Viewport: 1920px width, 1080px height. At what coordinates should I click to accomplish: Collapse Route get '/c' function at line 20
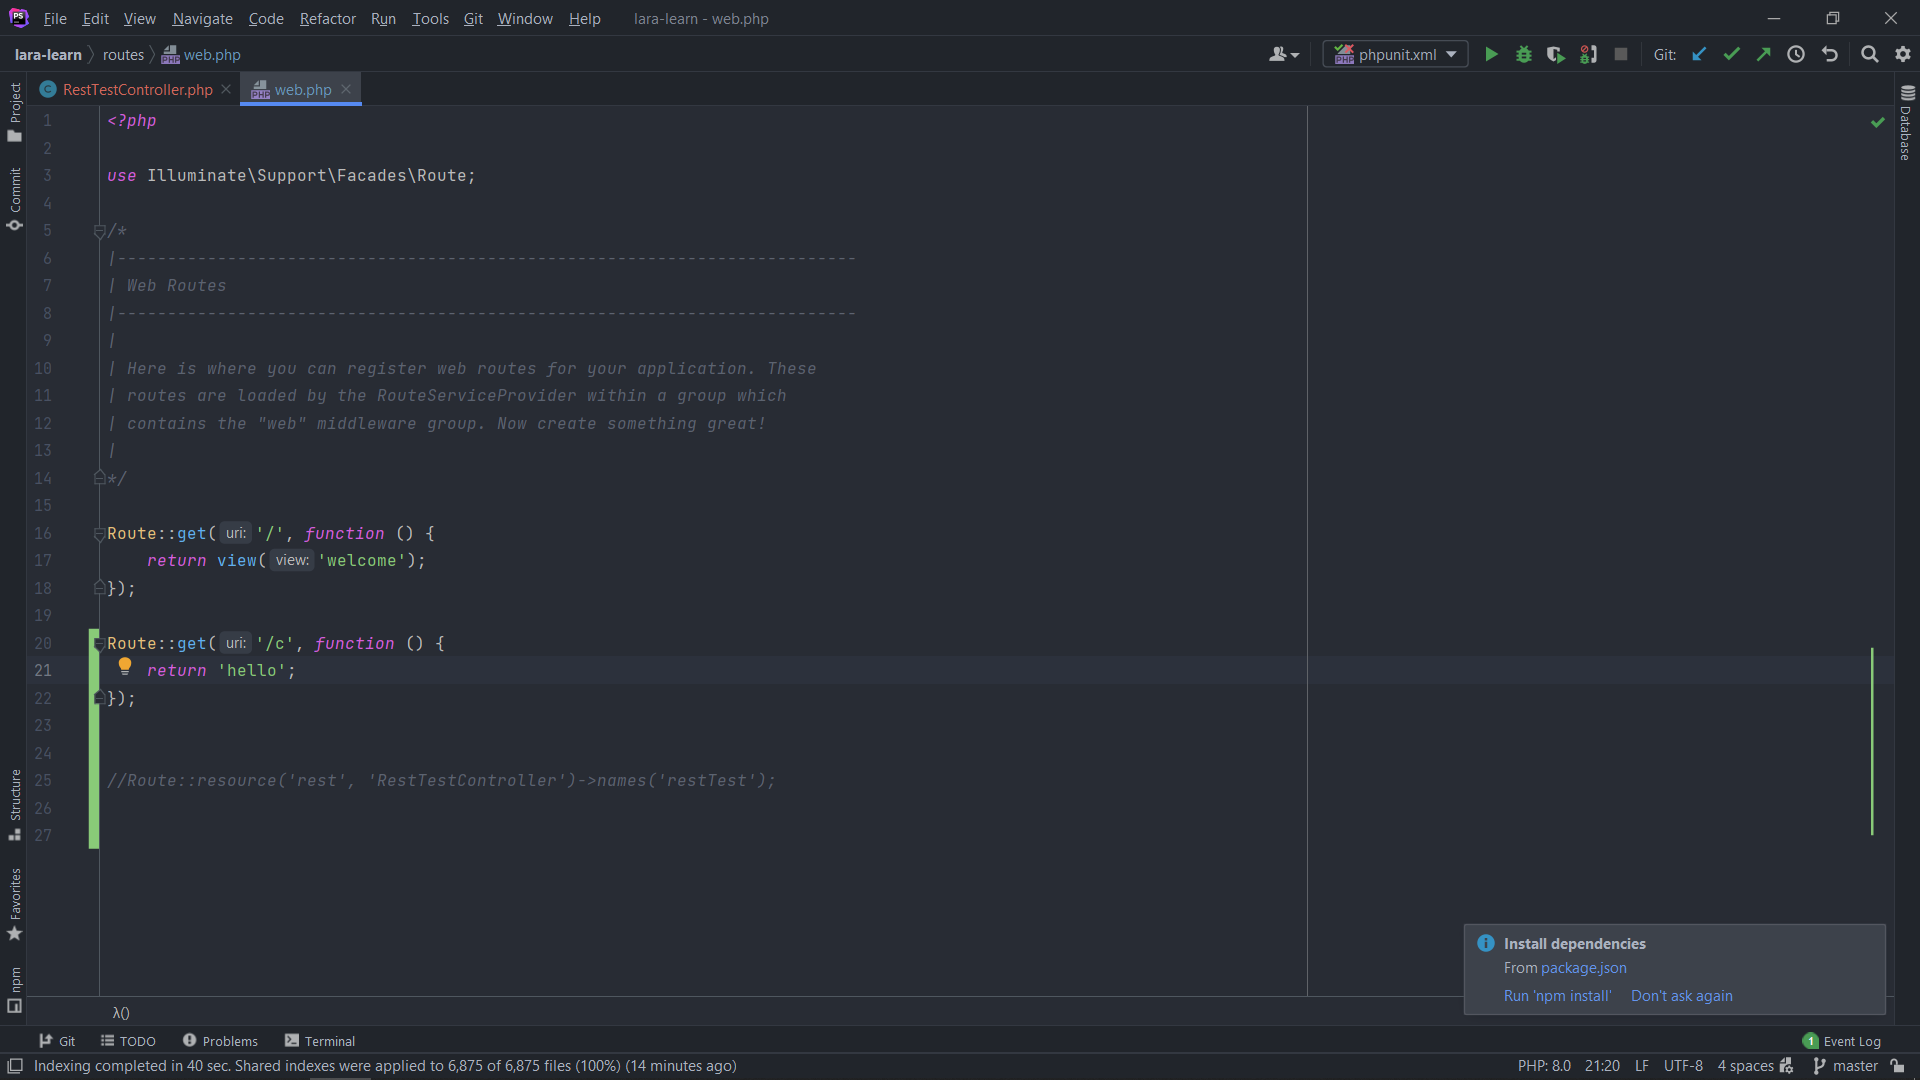click(99, 644)
